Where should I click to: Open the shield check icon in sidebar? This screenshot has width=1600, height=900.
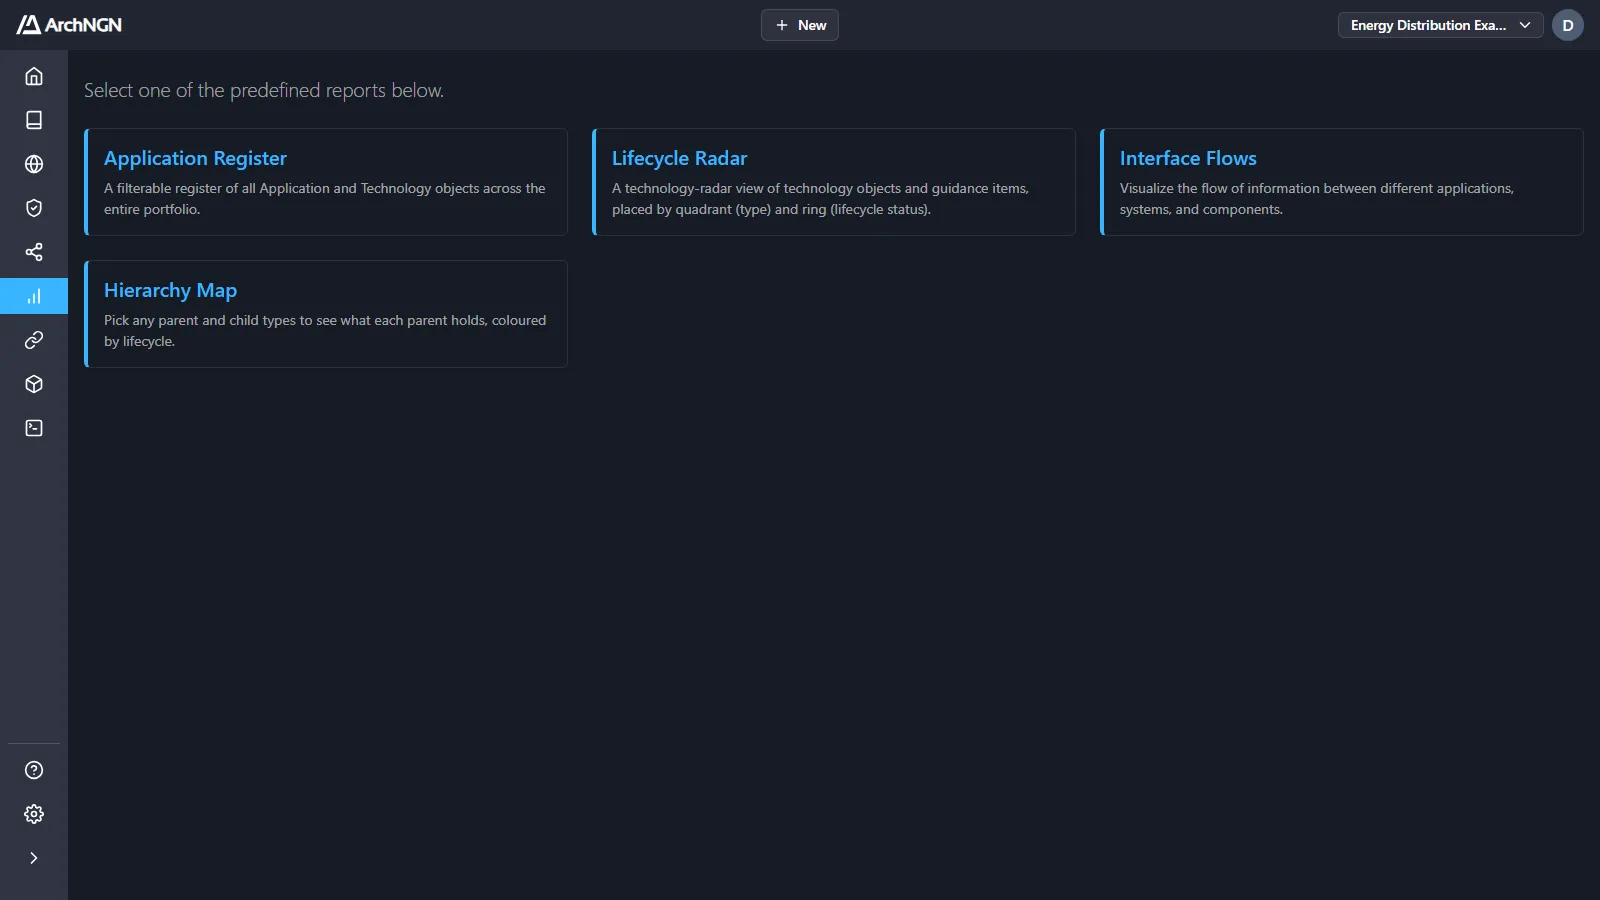click(34, 208)
